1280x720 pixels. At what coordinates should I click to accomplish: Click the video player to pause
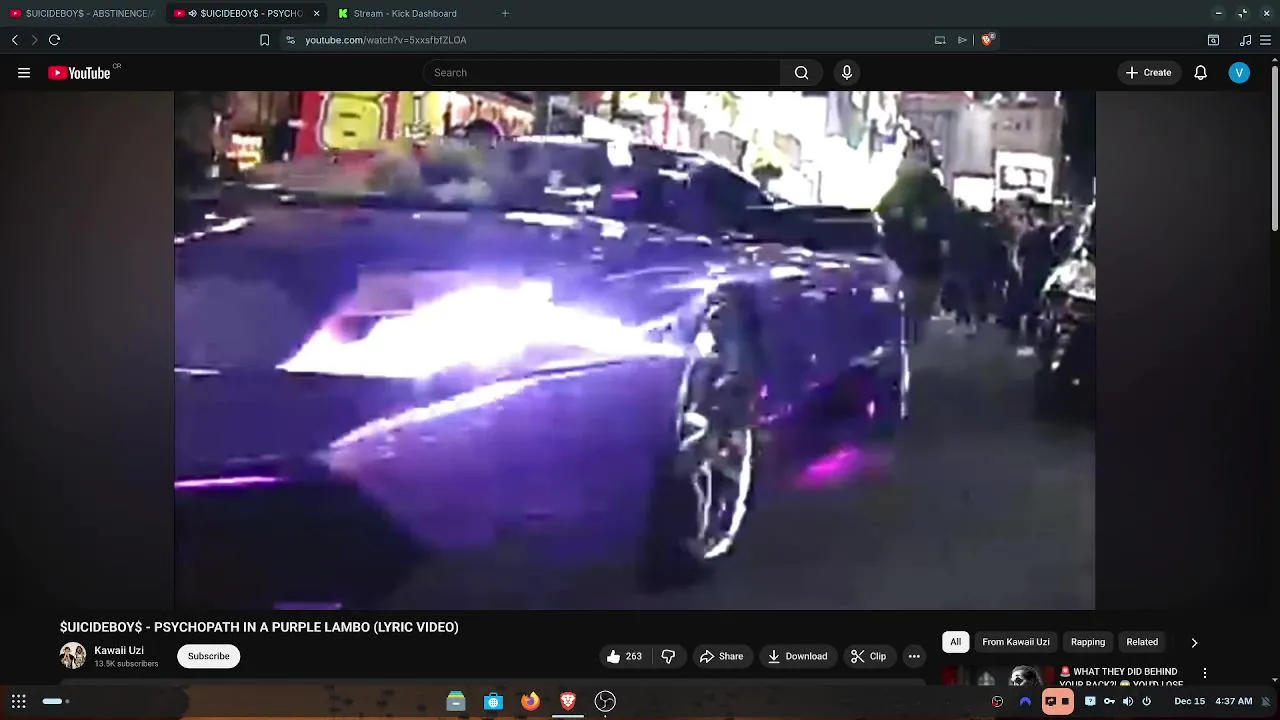(x=635, y=350)
